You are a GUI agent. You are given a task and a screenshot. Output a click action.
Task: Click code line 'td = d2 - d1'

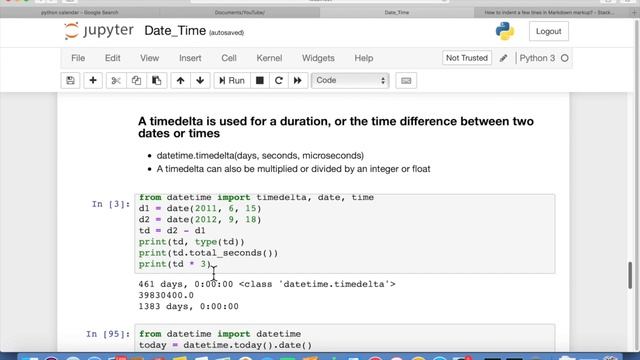(172, 231)
